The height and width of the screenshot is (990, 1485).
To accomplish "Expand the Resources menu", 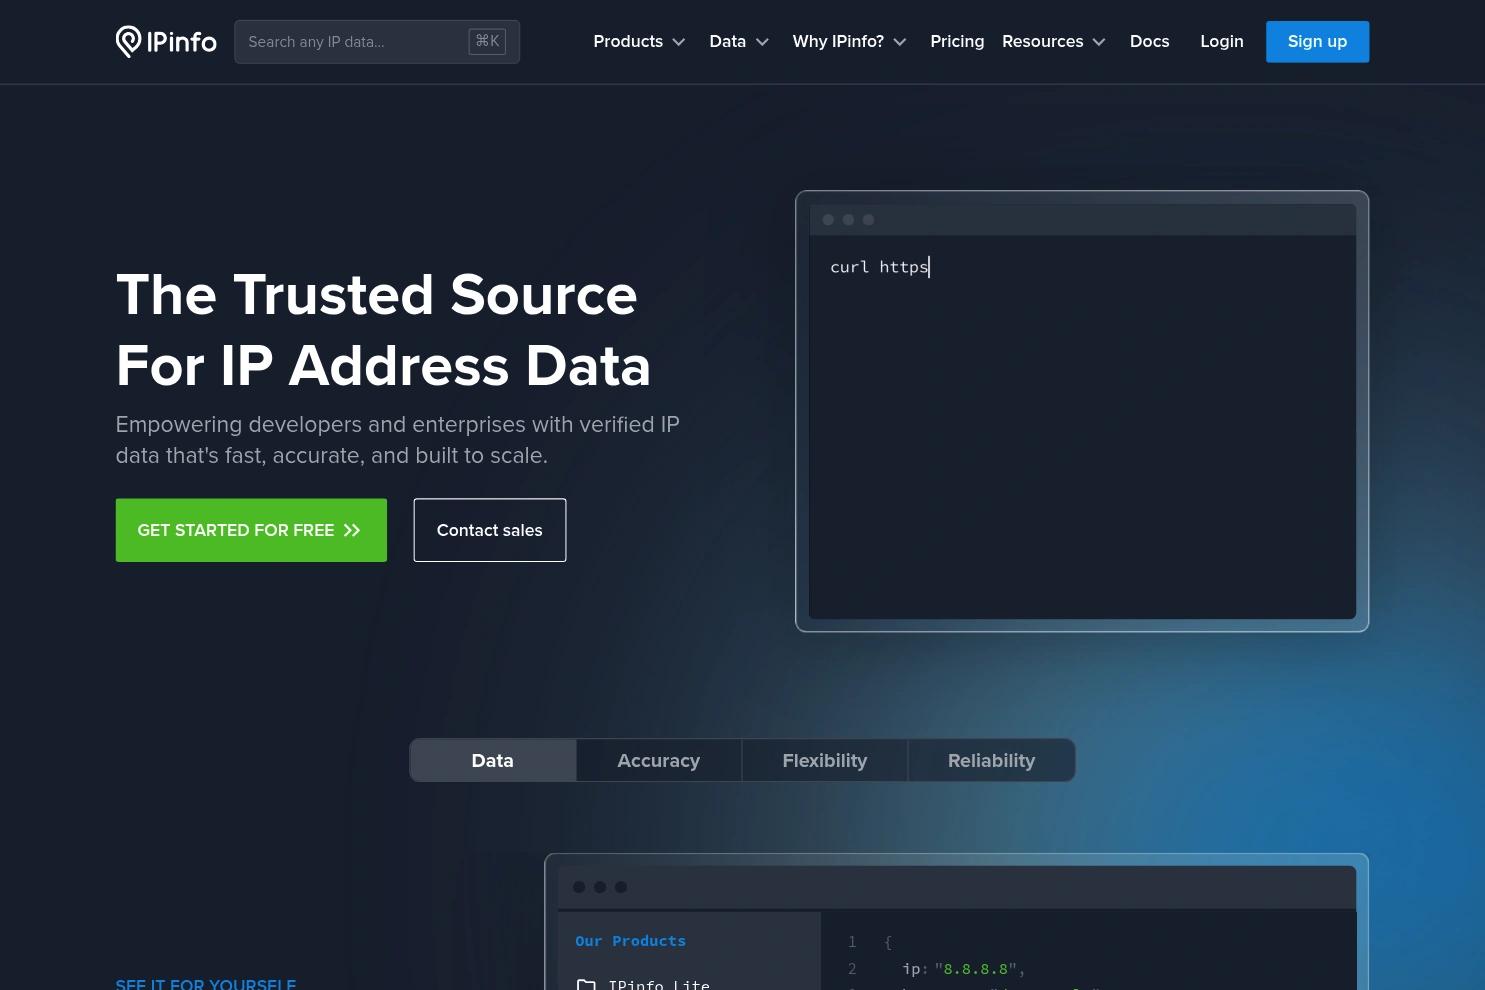I will (x=1054, y=41).
